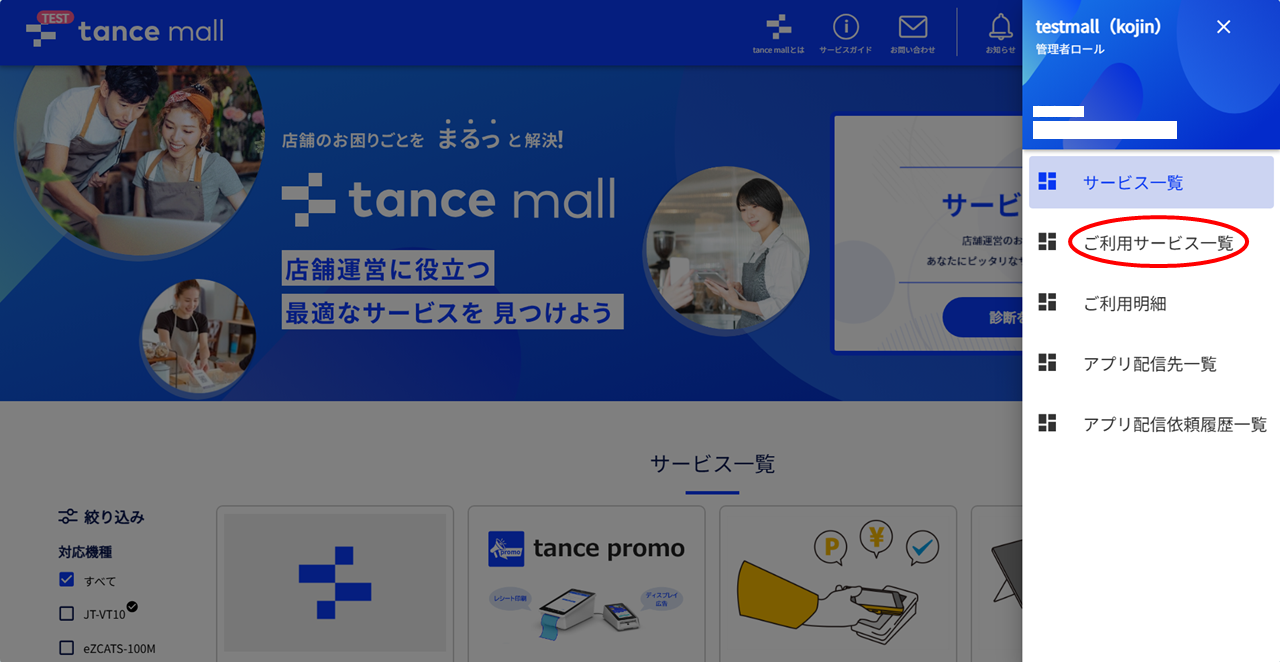The width and height of the screenshot is (1280, 662).
Task: Open the tance promo service card
Action: (x=587, y=584)
